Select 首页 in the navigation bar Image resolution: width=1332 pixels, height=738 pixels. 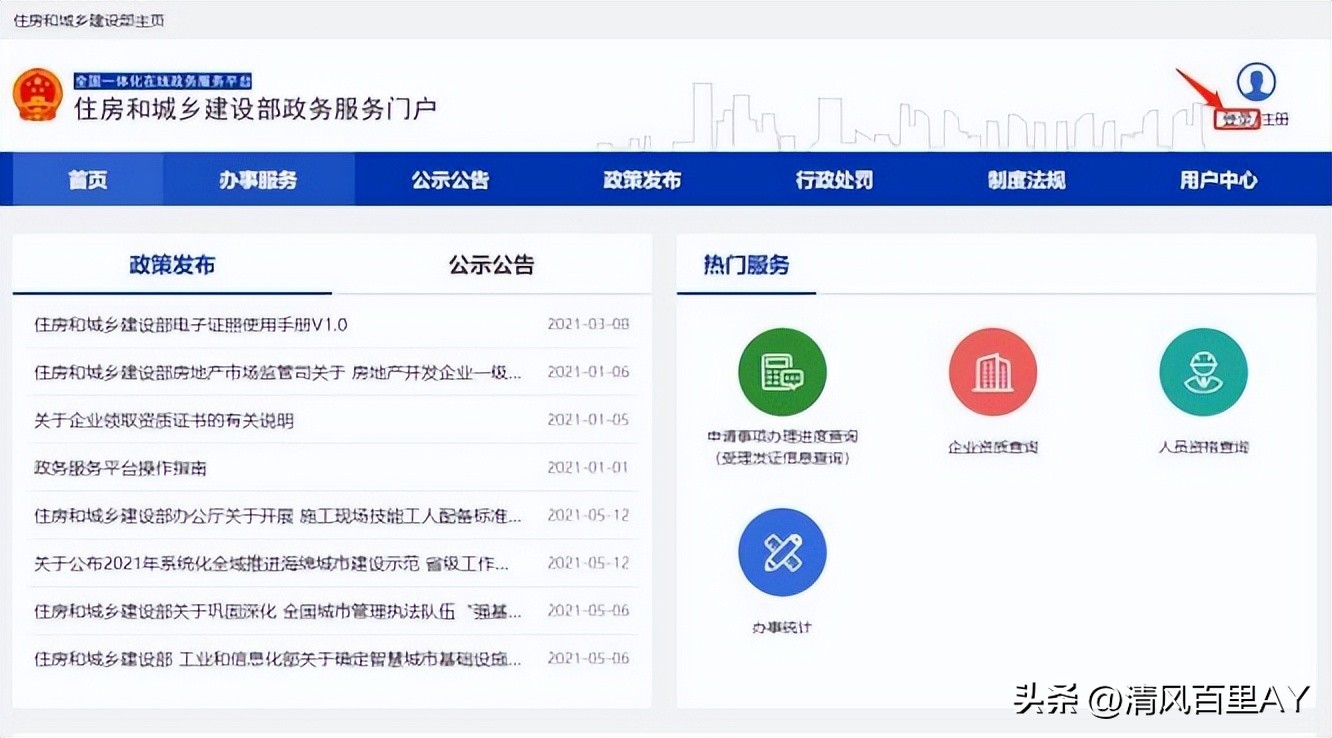(87, 179)
